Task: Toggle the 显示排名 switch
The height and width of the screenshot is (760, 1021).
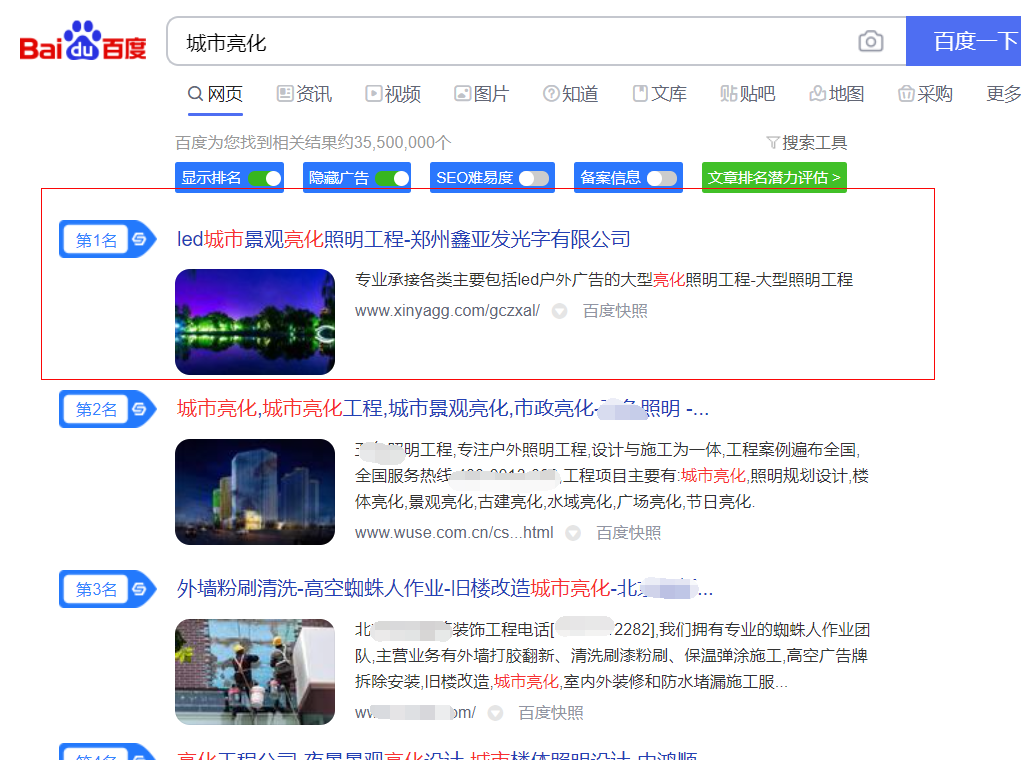Action: [x=264, y=178]
